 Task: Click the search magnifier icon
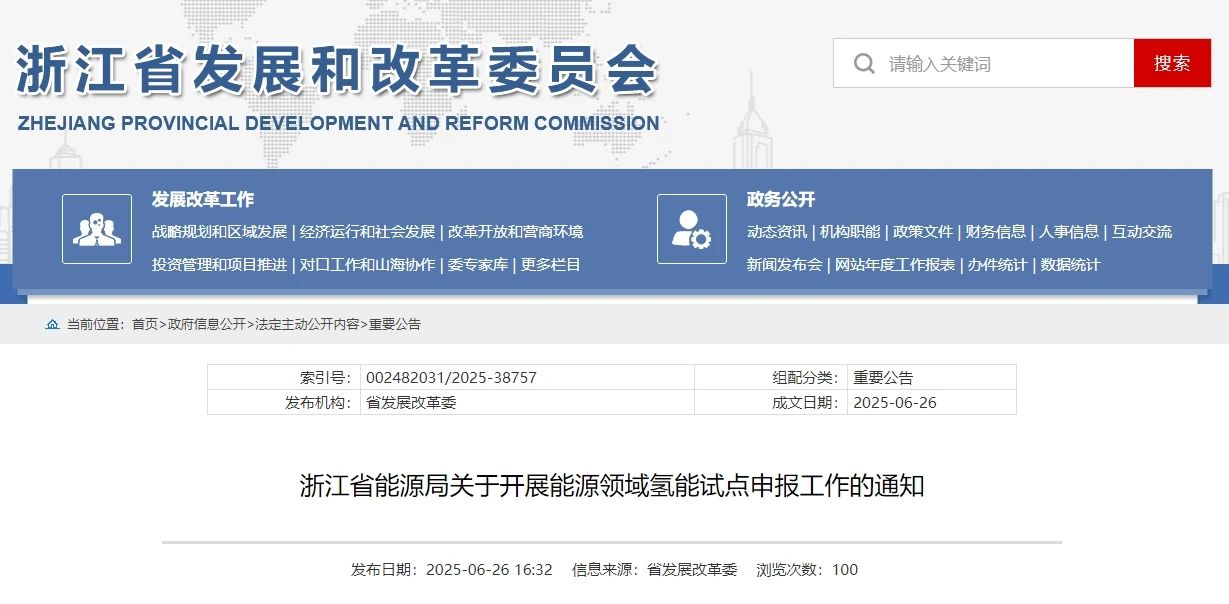[862, 62]
